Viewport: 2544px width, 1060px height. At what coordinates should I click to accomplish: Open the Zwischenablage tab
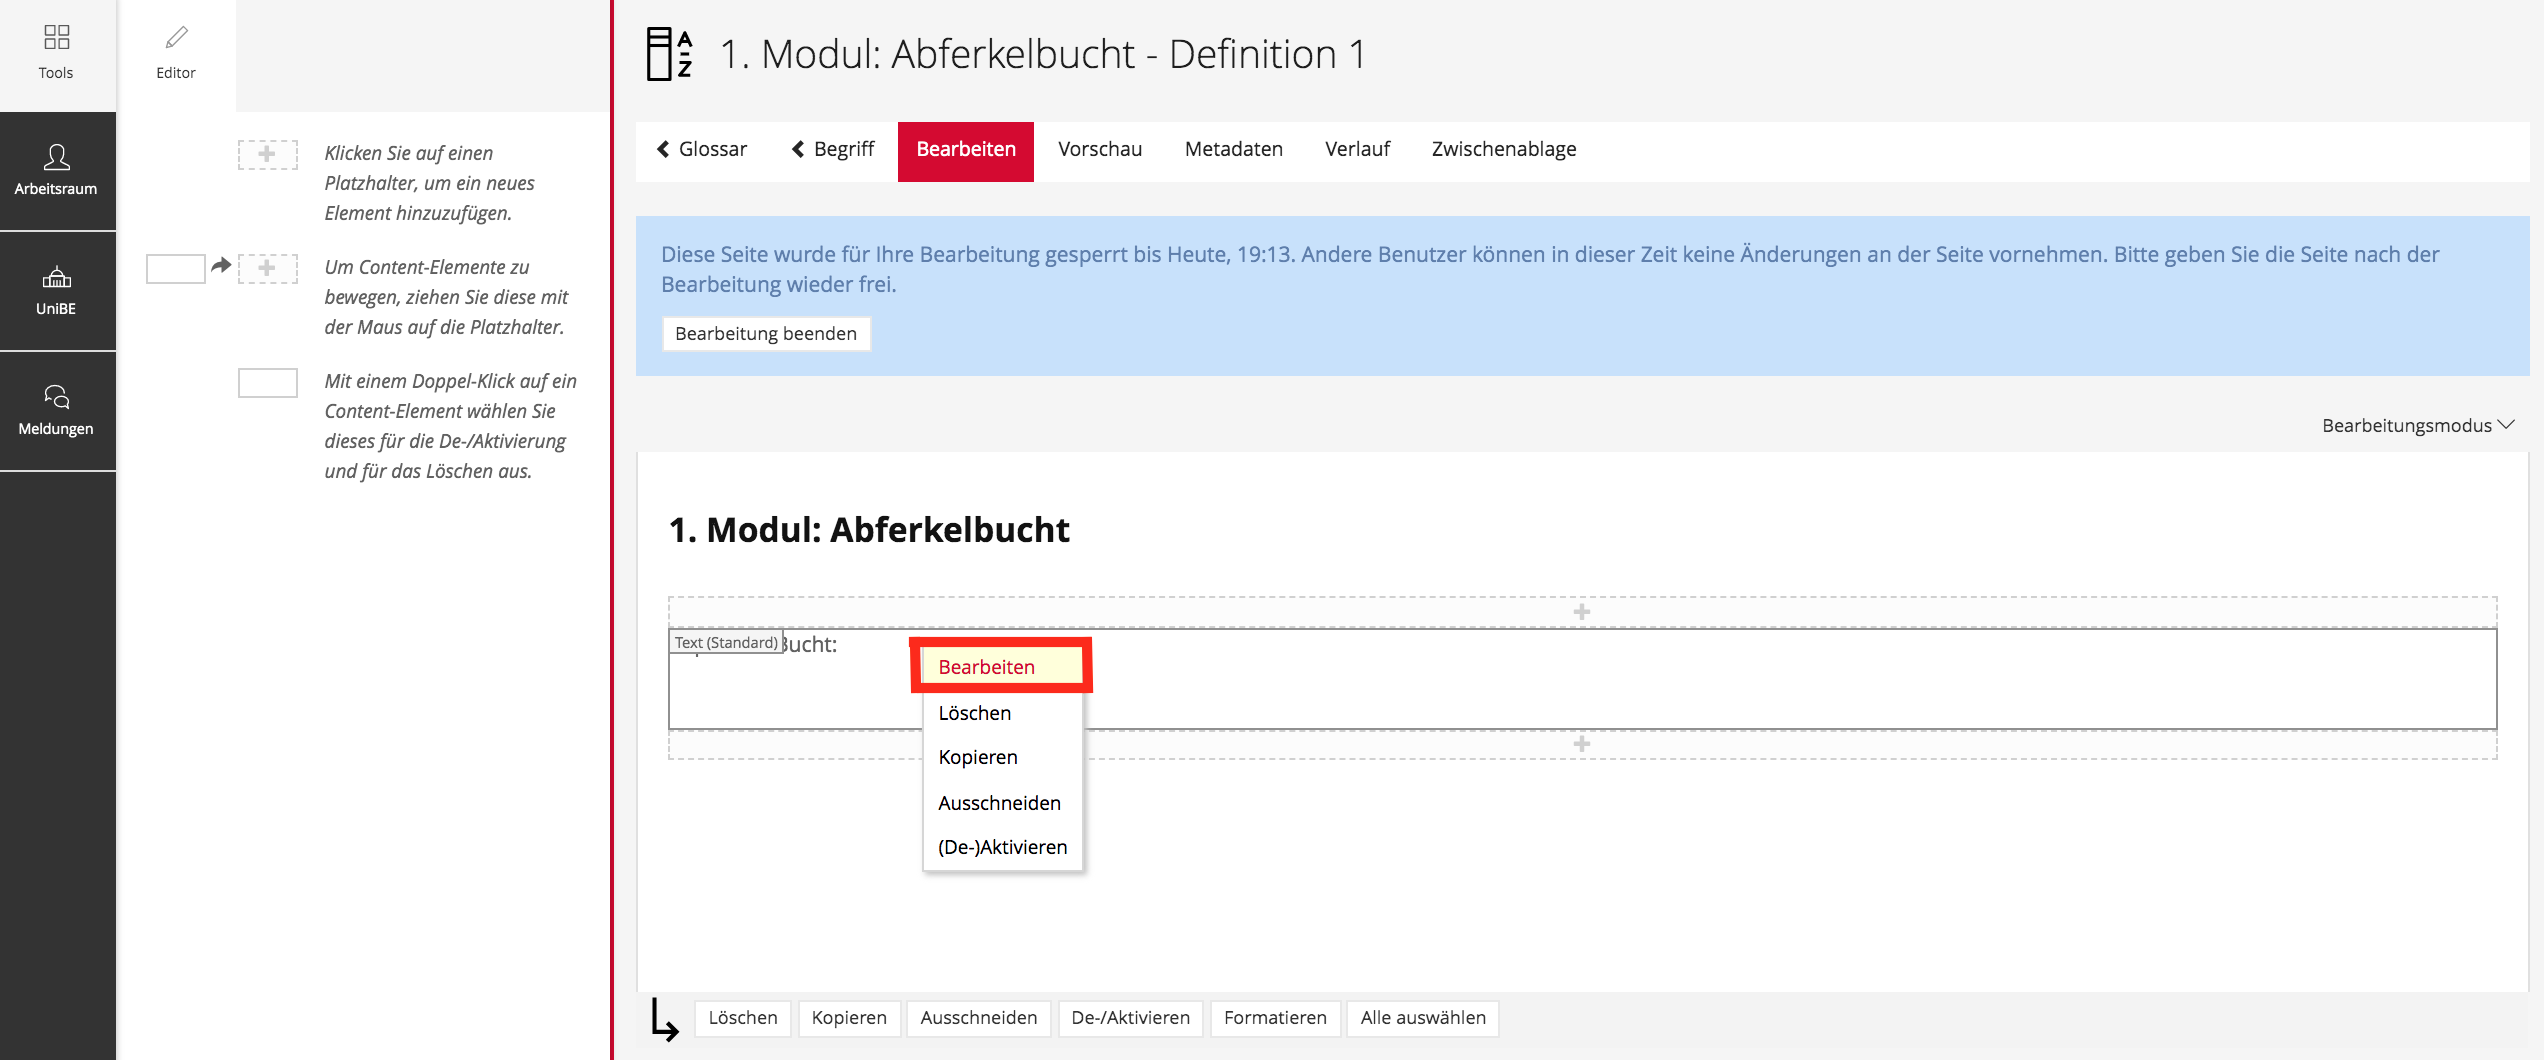tap(1504, 150)
